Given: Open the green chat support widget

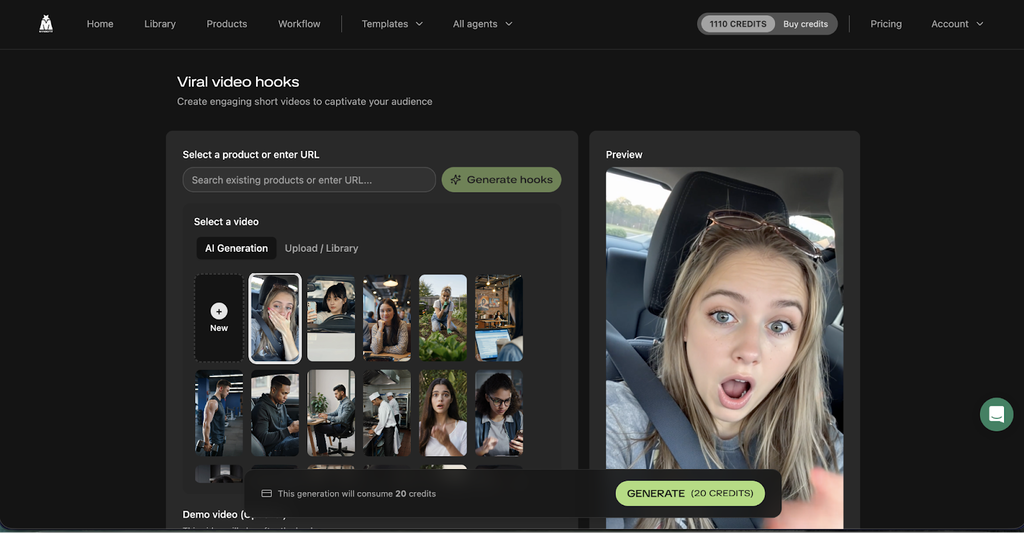Looking at the screenshot, I should 996,414.
